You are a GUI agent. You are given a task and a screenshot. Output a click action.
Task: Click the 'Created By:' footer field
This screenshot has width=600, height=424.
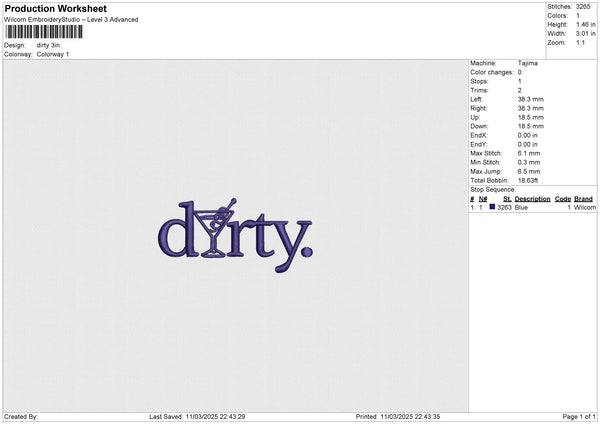click(x=22, y=416)
